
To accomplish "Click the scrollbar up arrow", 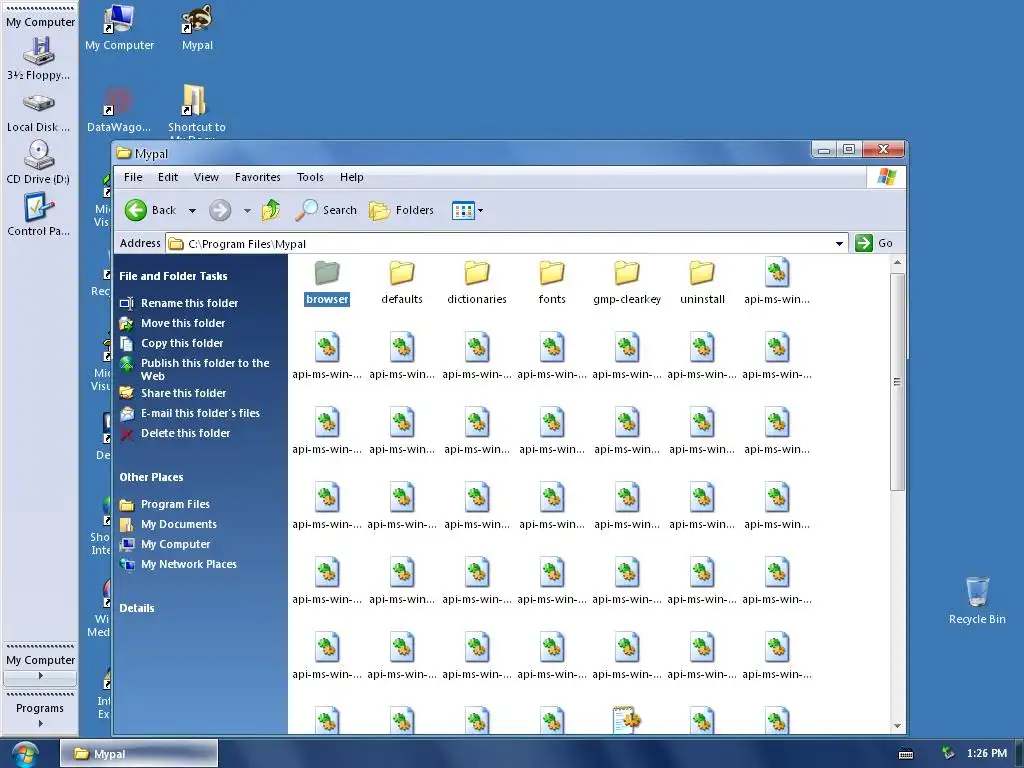I will tap(897, 263).
